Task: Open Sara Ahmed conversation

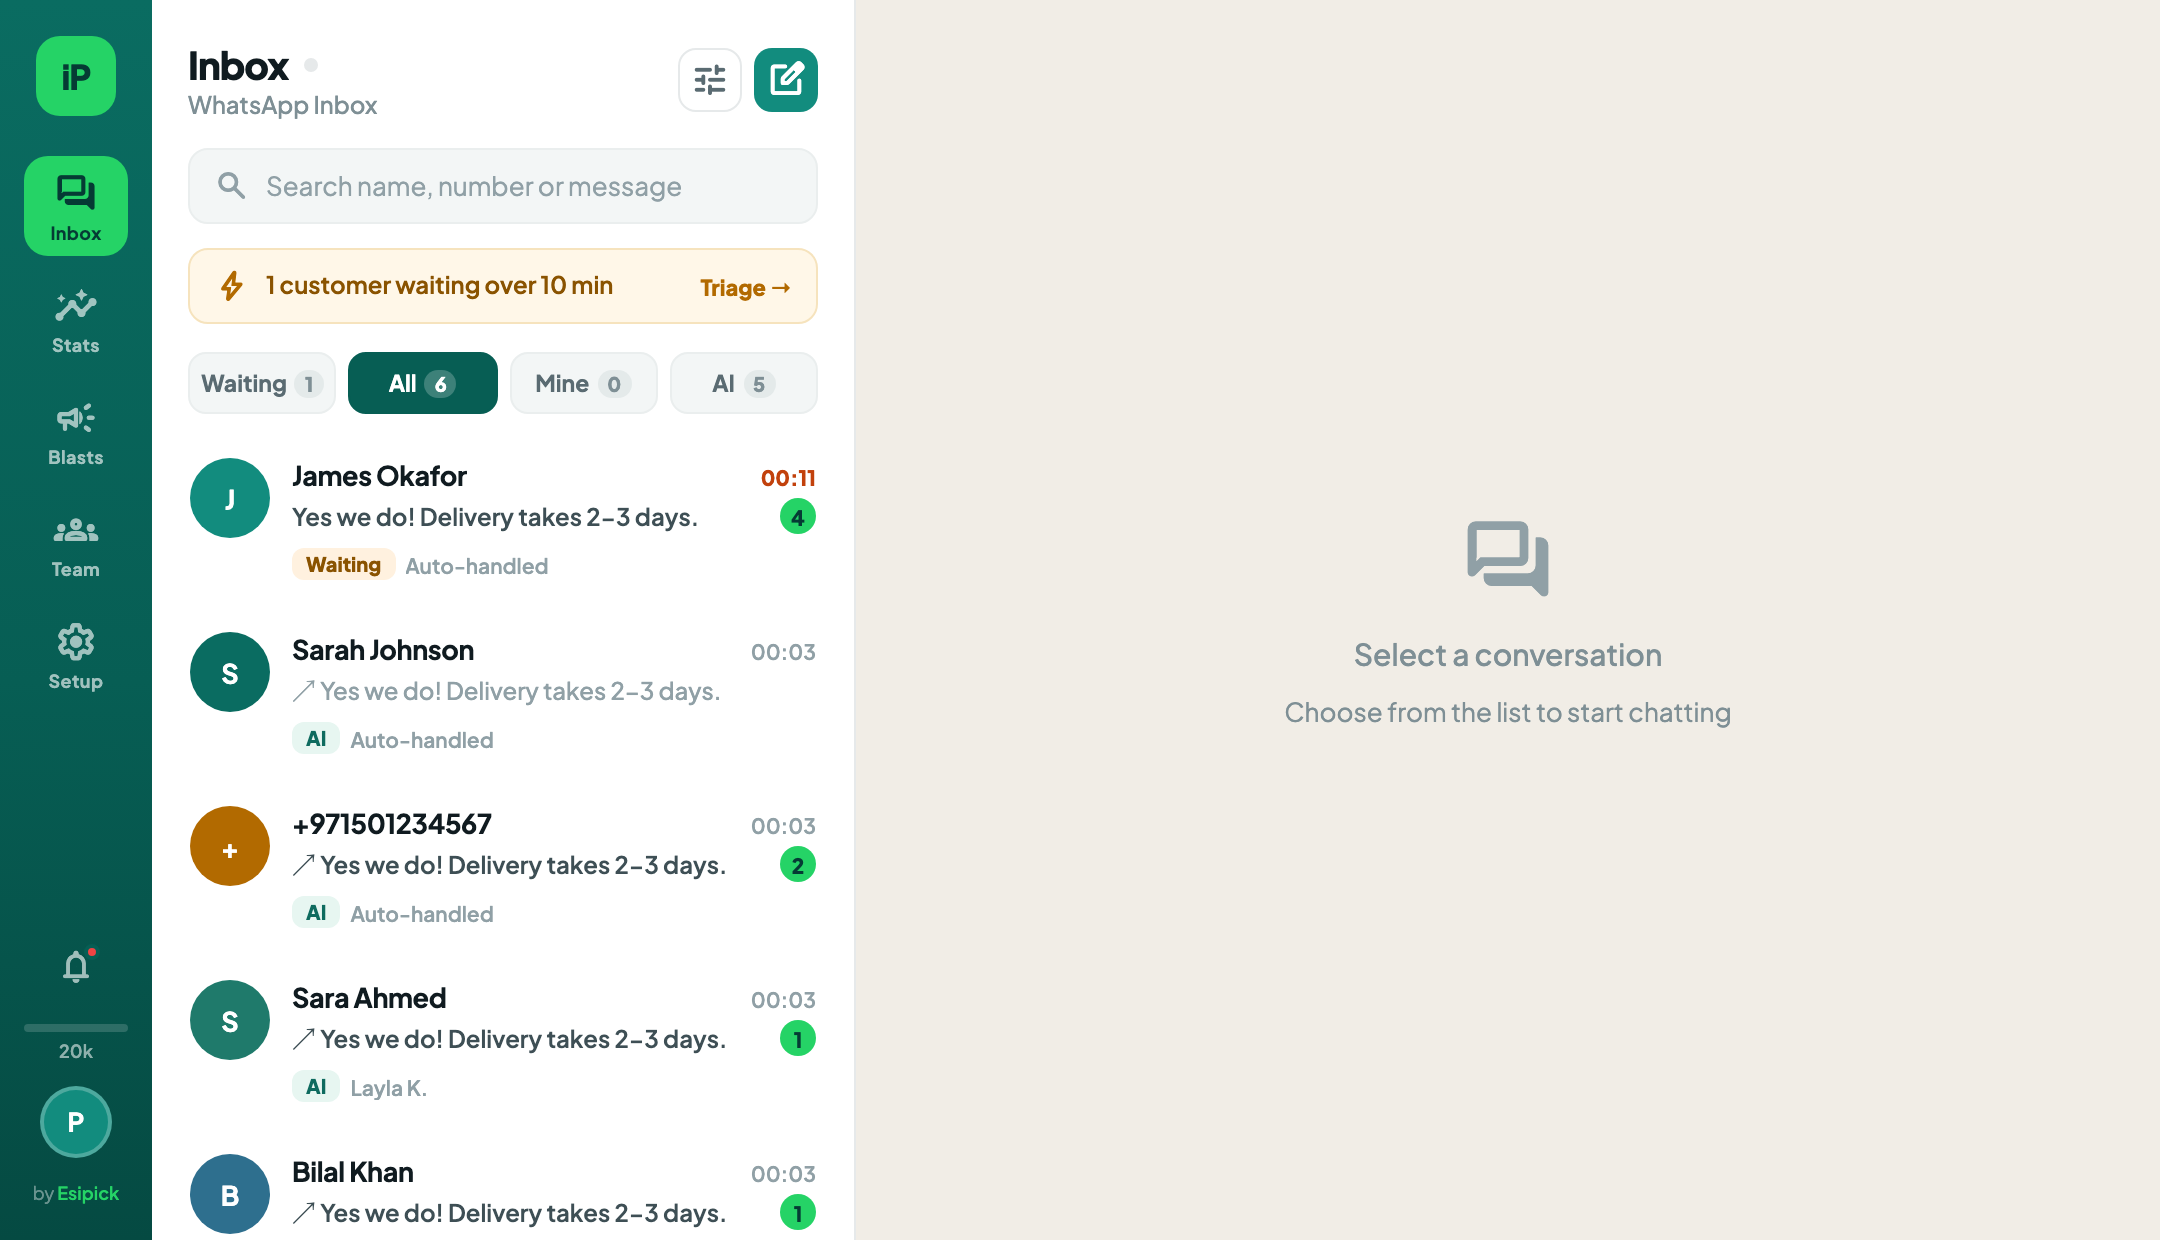Action: (503, 1042)
